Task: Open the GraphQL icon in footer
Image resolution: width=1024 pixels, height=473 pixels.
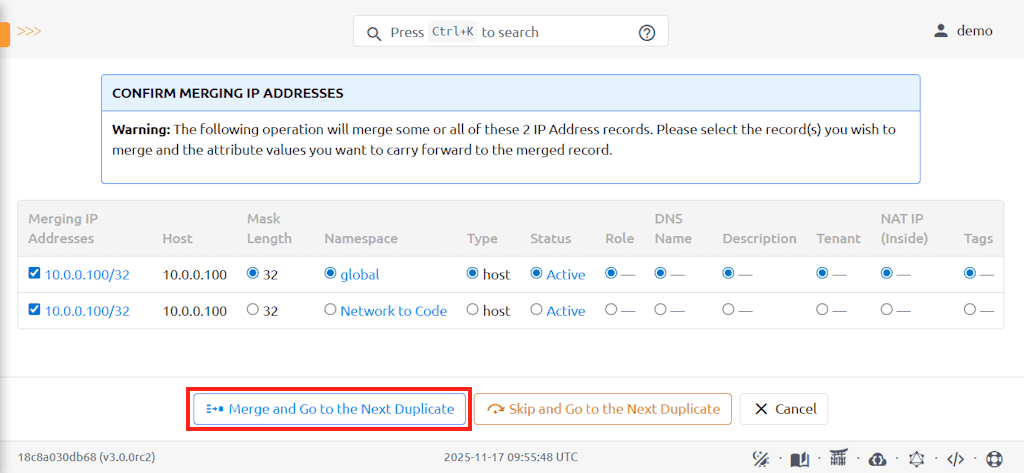Action: click(x=917, y=459)
